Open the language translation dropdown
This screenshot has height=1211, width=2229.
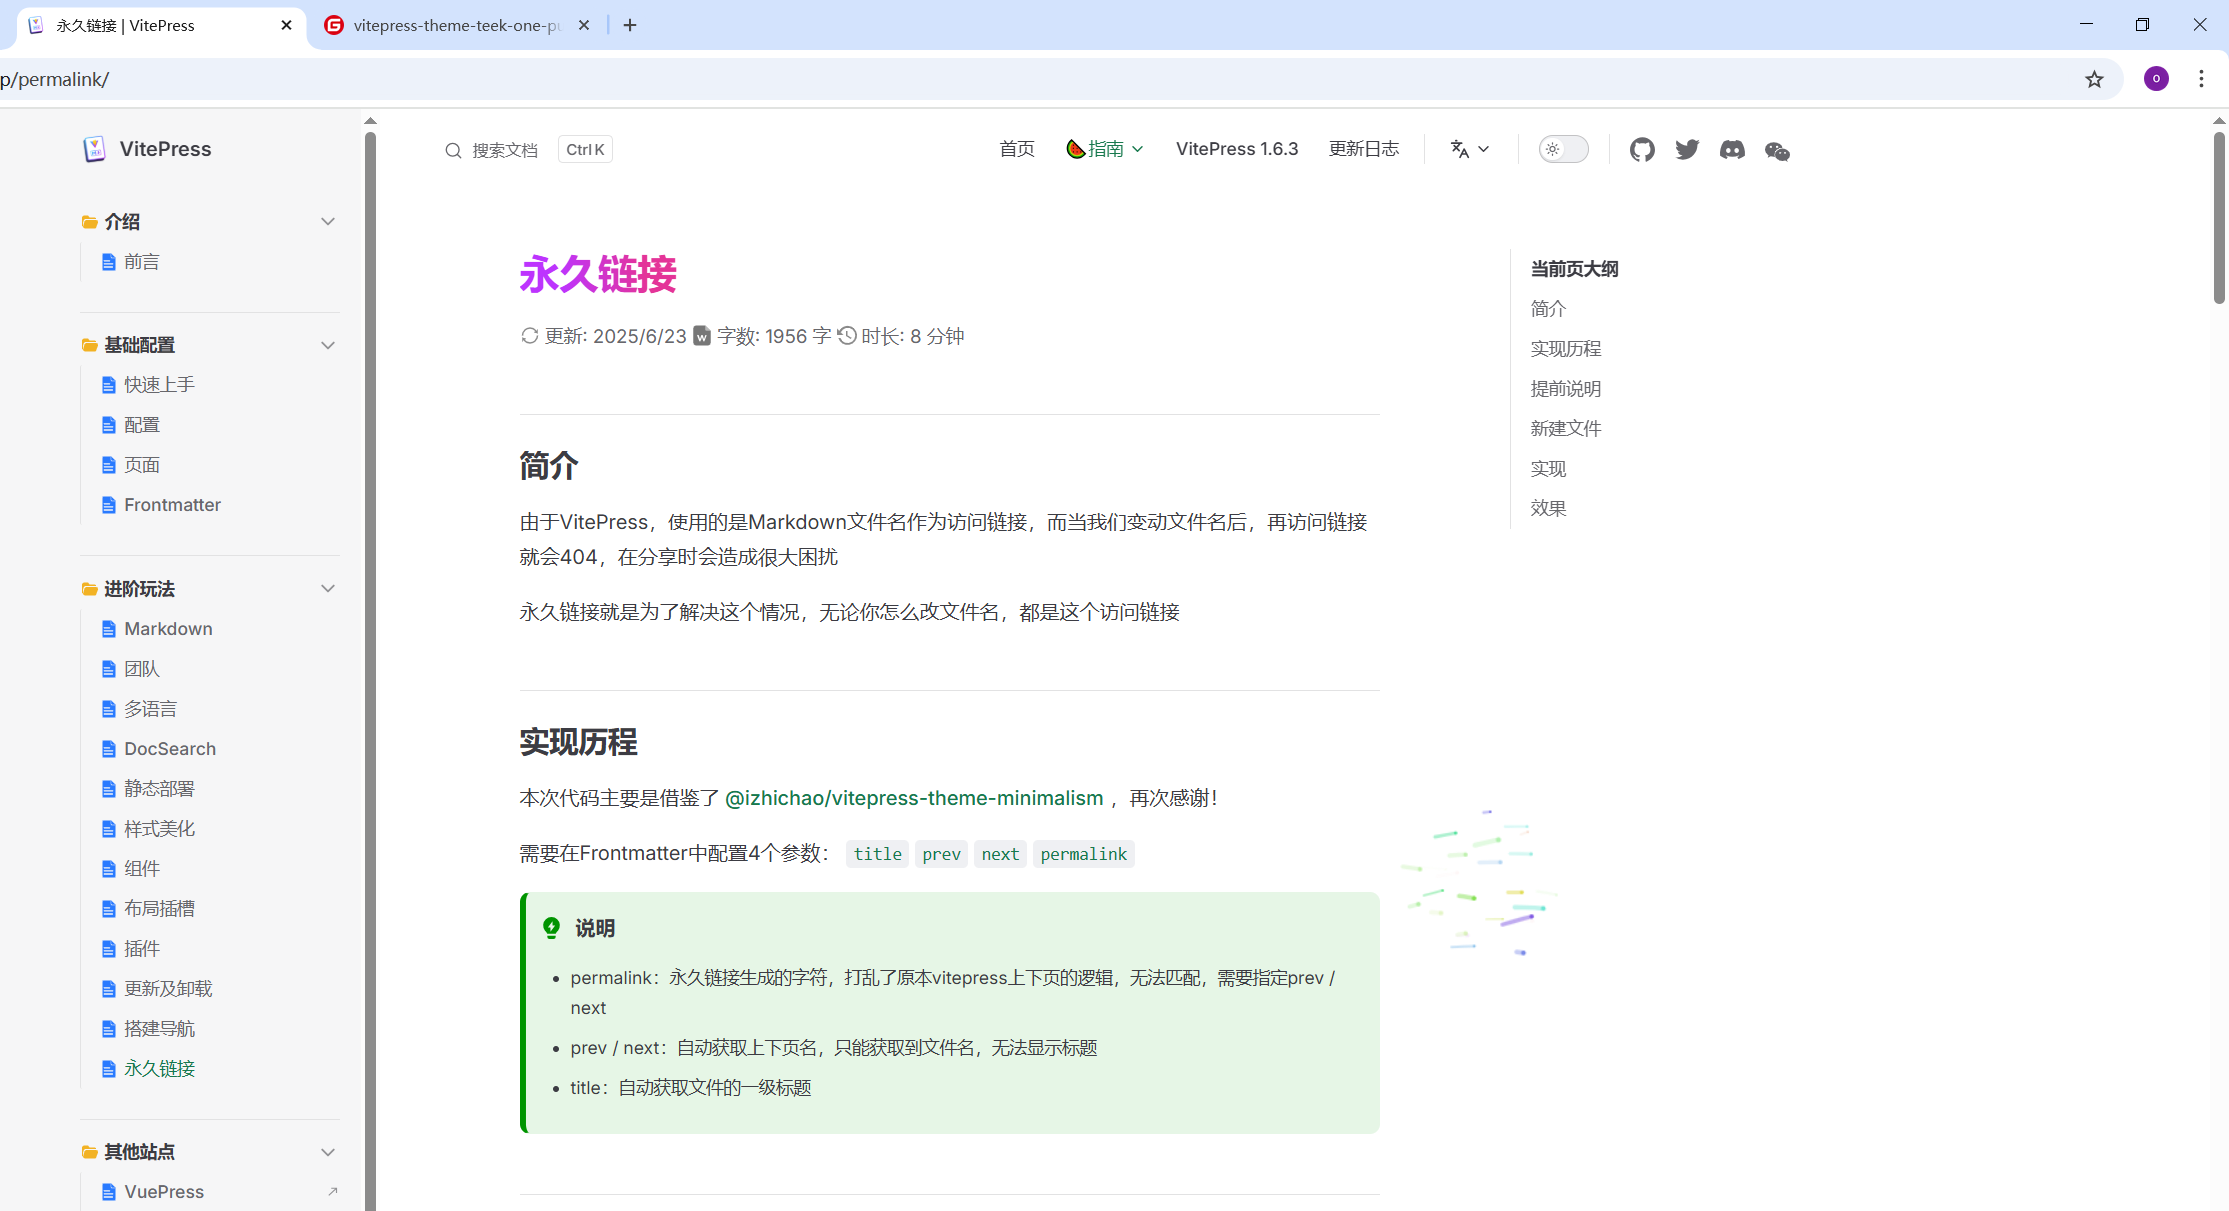[1470, 149]
